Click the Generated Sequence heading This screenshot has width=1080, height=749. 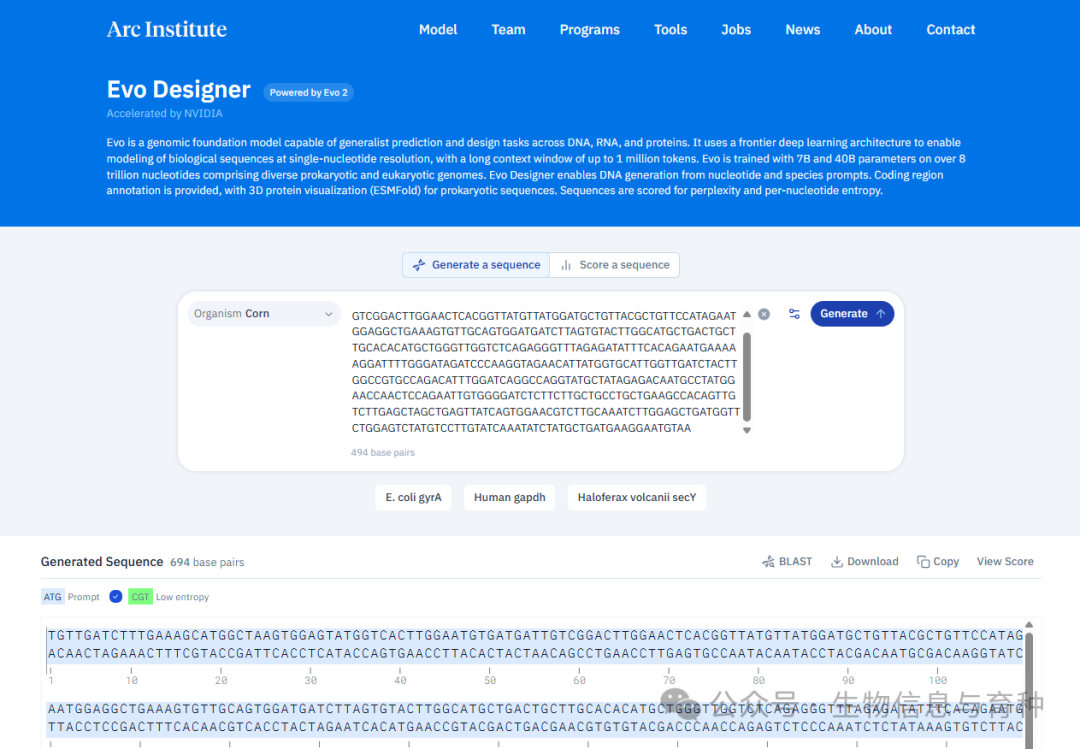point(102,562)
